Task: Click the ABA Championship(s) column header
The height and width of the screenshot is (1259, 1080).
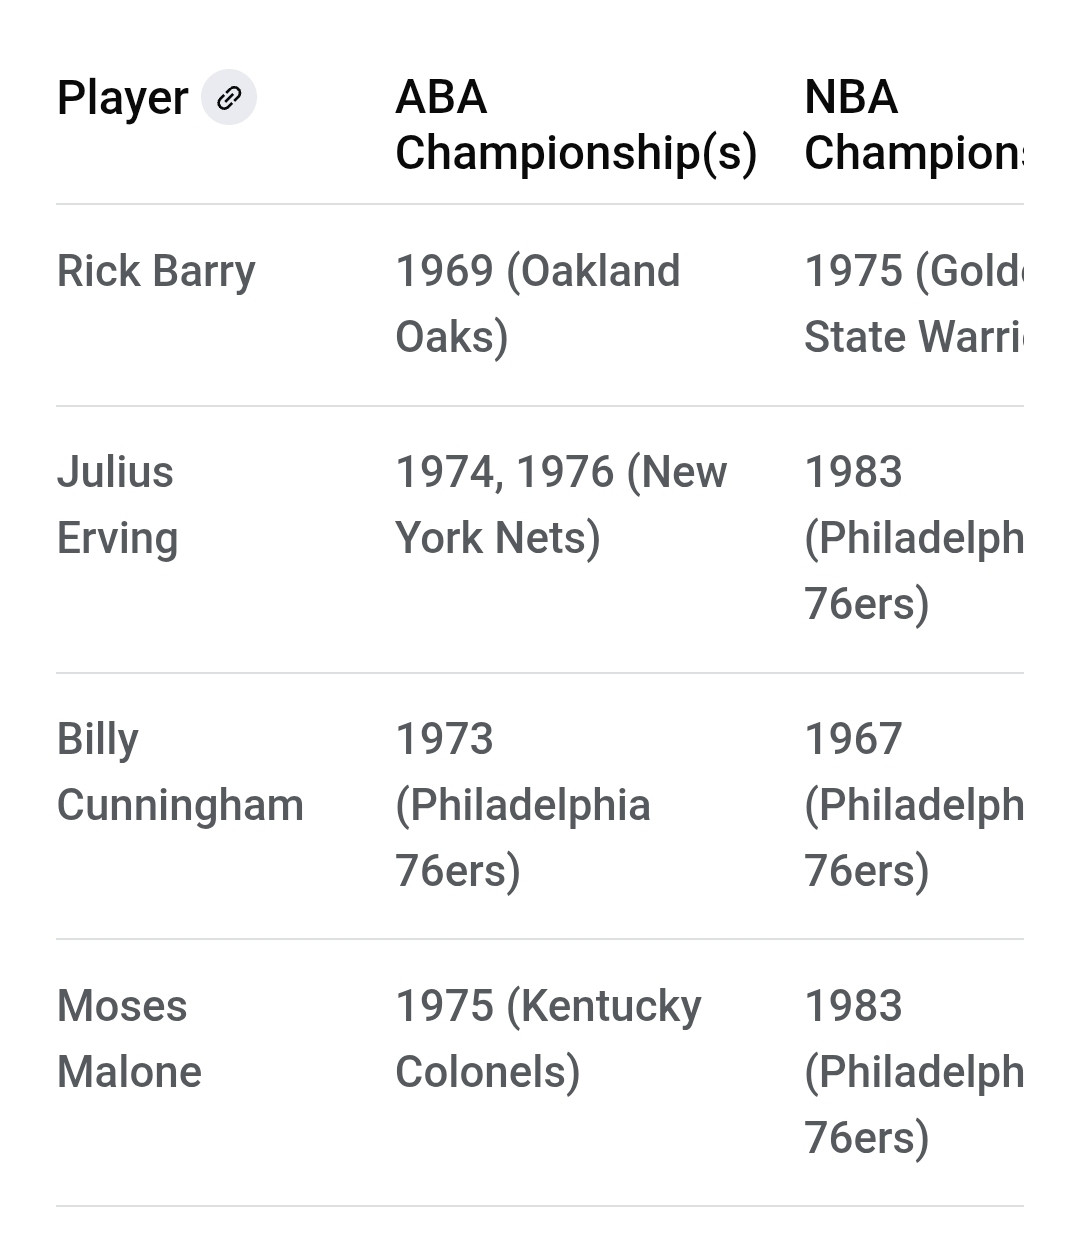Action: coord(576,125)
